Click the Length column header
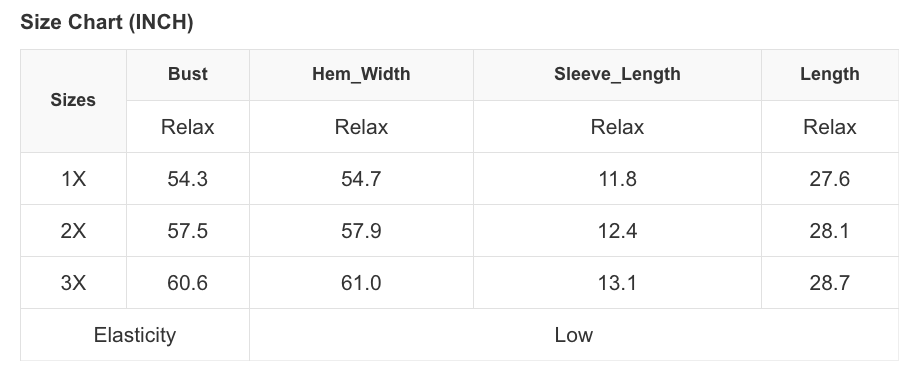The height and width of the screenshot is (388, 922). coord(829,74)
